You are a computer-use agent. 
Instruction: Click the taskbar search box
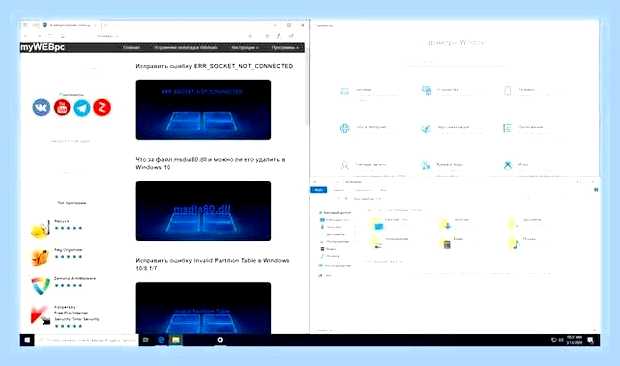pyautogui.click(x=87, y=340)
